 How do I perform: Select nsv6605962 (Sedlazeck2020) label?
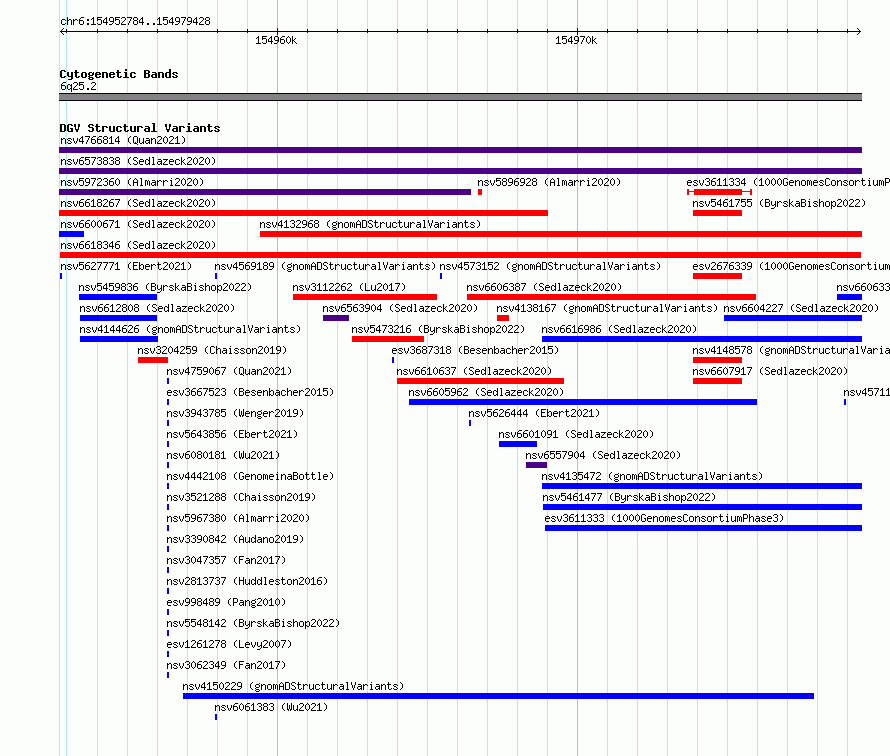tap(486, 392)
